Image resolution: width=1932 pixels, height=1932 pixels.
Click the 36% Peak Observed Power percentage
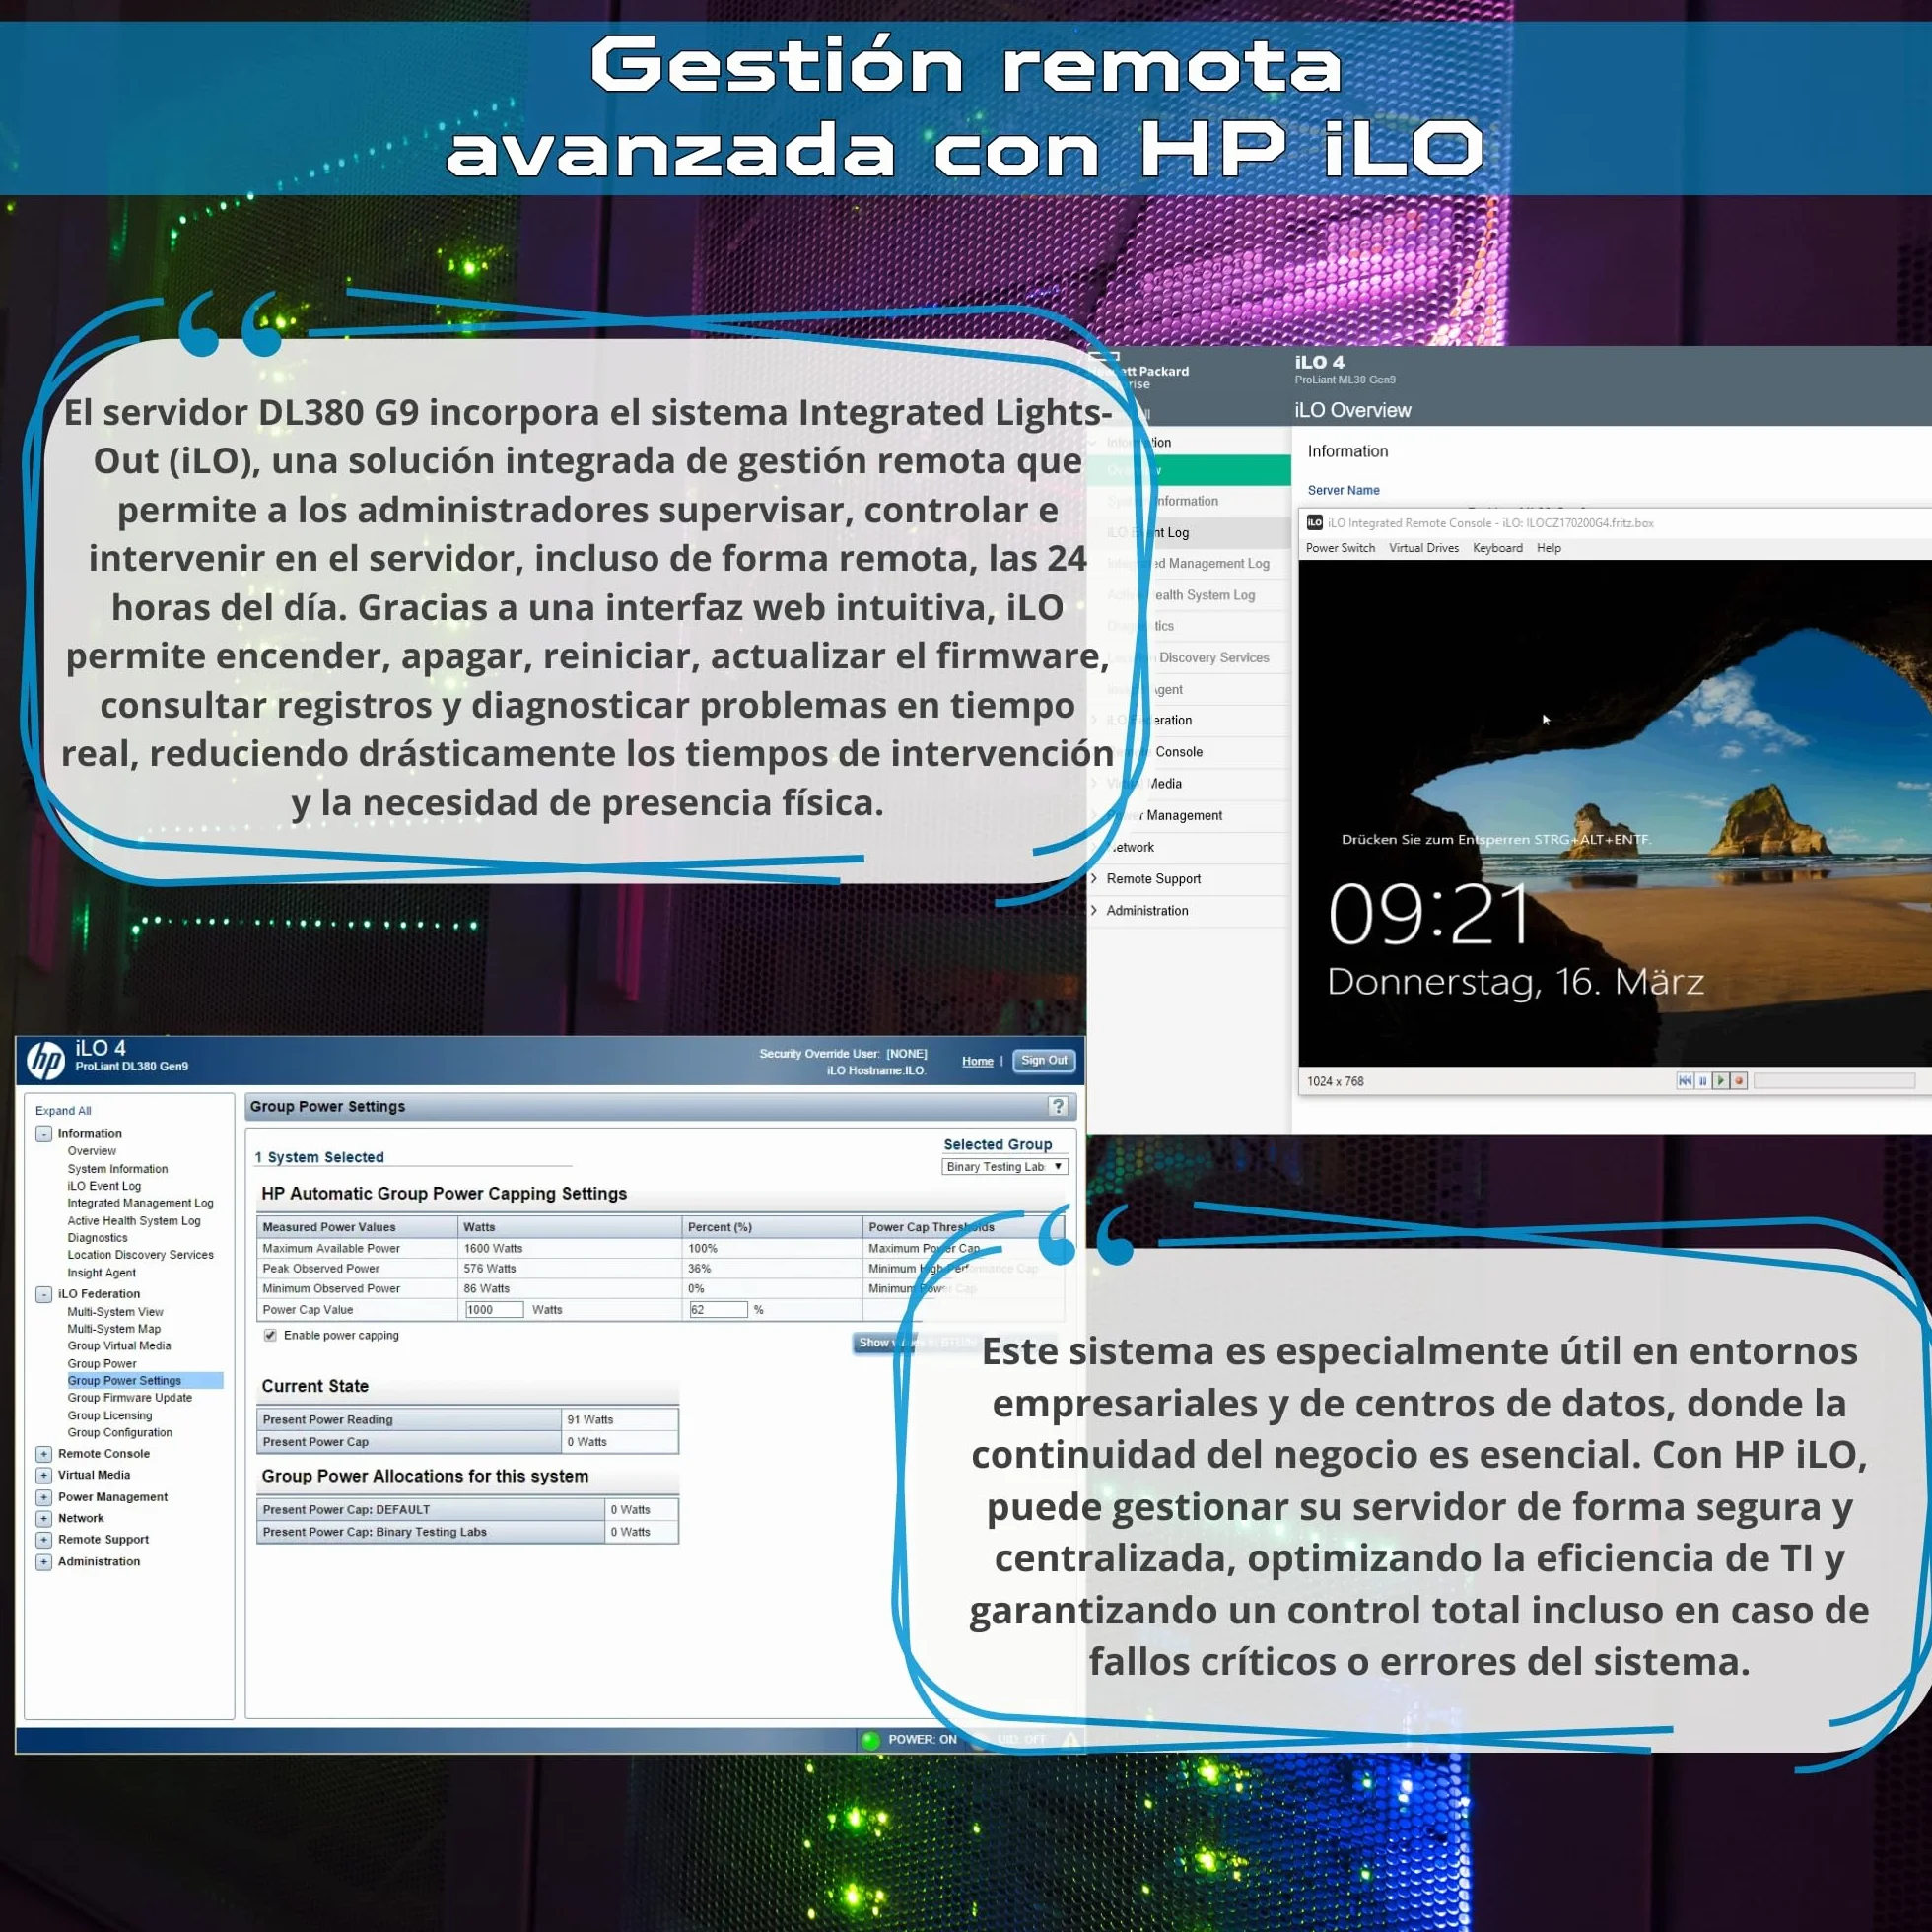[x=699, y=1269]
